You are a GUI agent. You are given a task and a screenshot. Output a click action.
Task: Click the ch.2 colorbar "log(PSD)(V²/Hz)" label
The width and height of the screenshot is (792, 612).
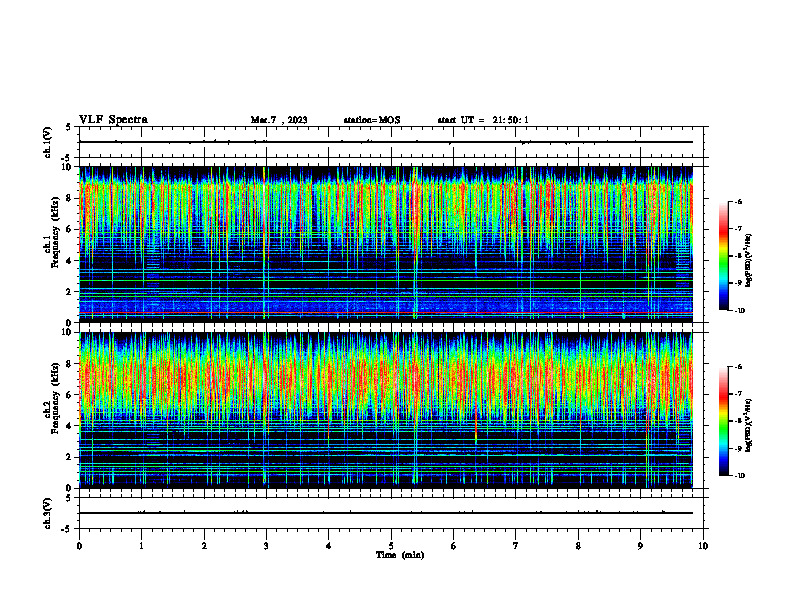tap(749, 425)
